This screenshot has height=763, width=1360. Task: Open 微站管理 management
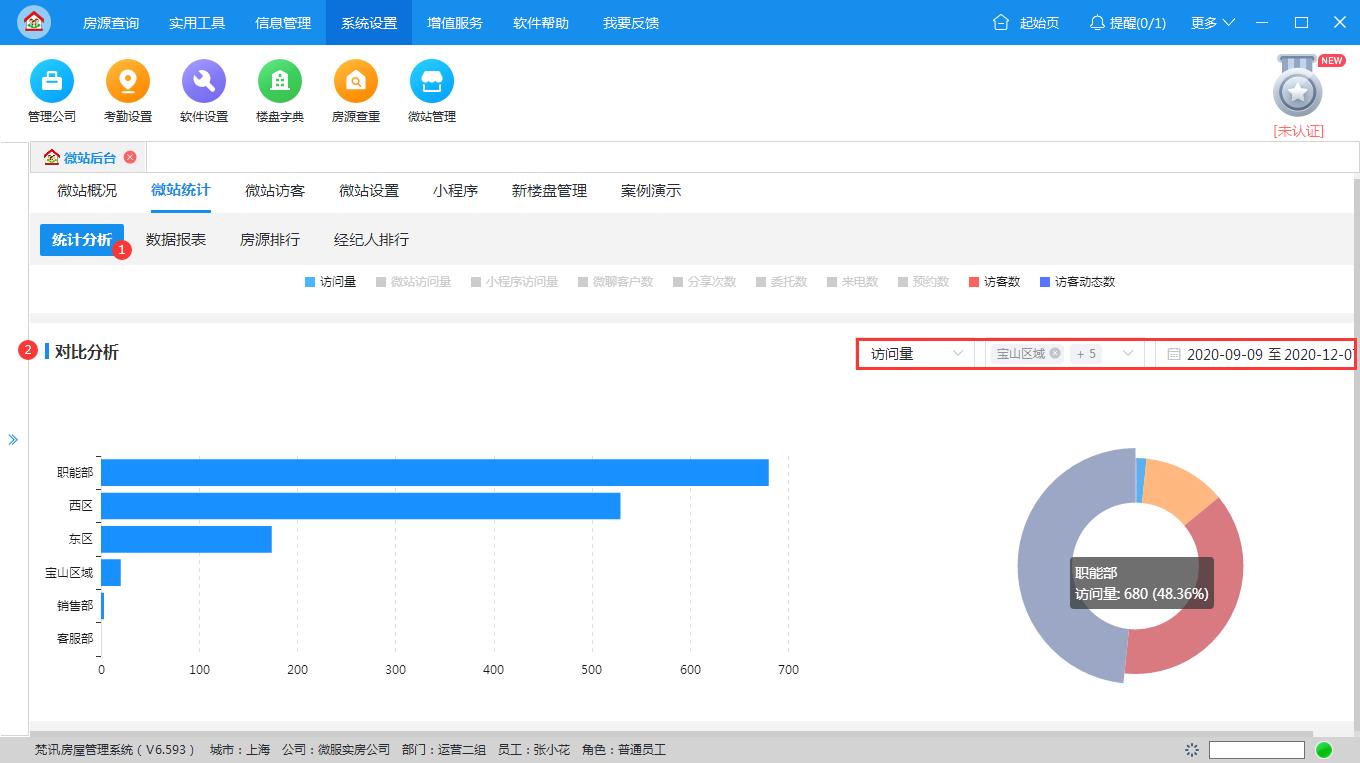tap(431, 91)
